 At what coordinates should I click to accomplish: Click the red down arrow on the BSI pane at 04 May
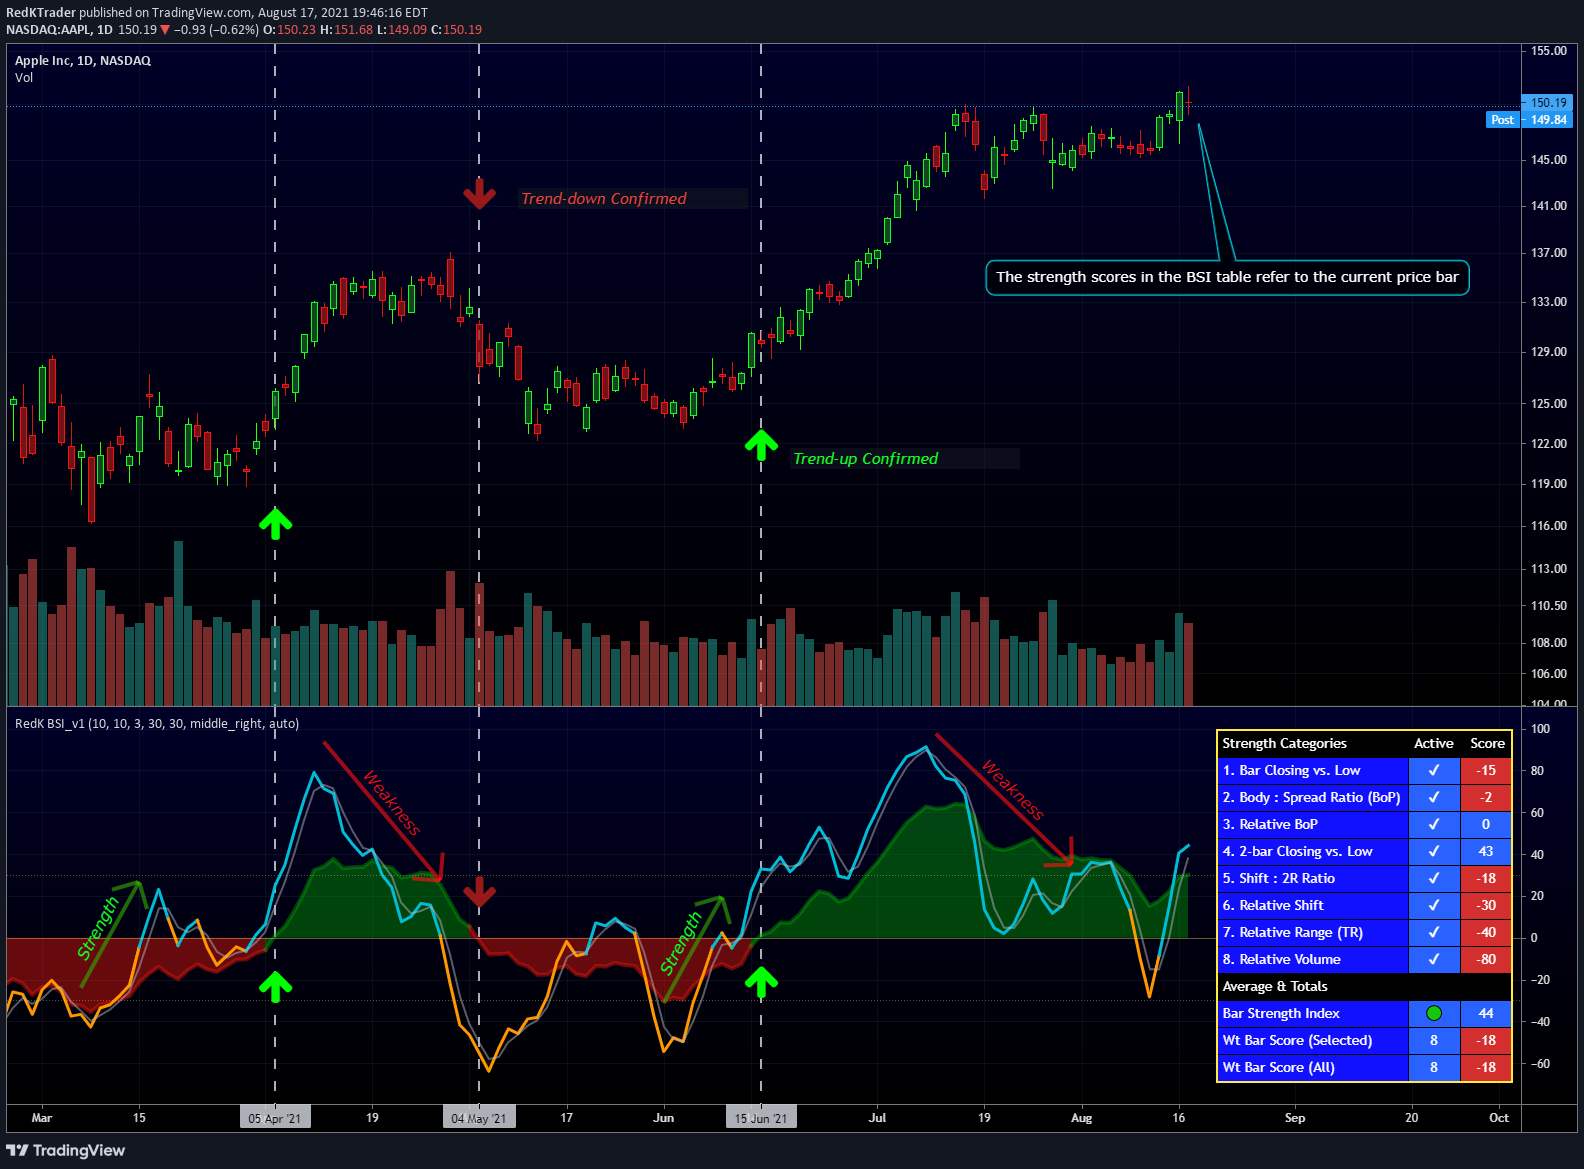(480, 892)
